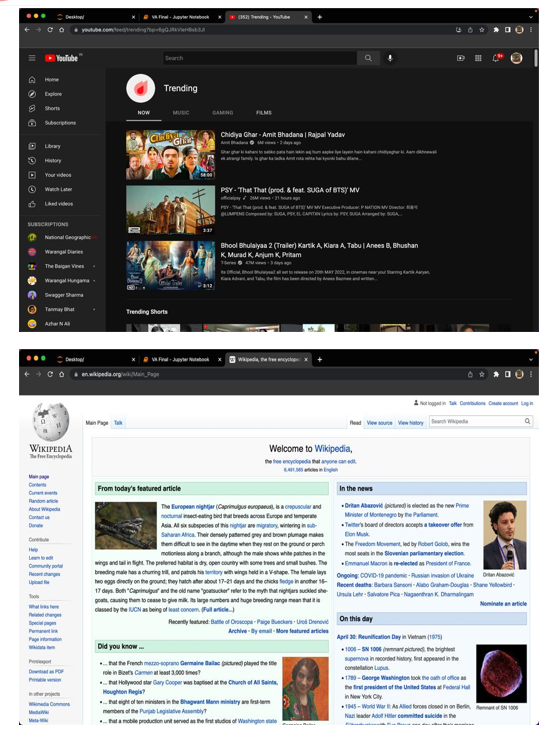Screen dimensions: 557x738
Task: Open the YouTube apps grid icon
Action: pyautogui.click(x=478, y=58)
